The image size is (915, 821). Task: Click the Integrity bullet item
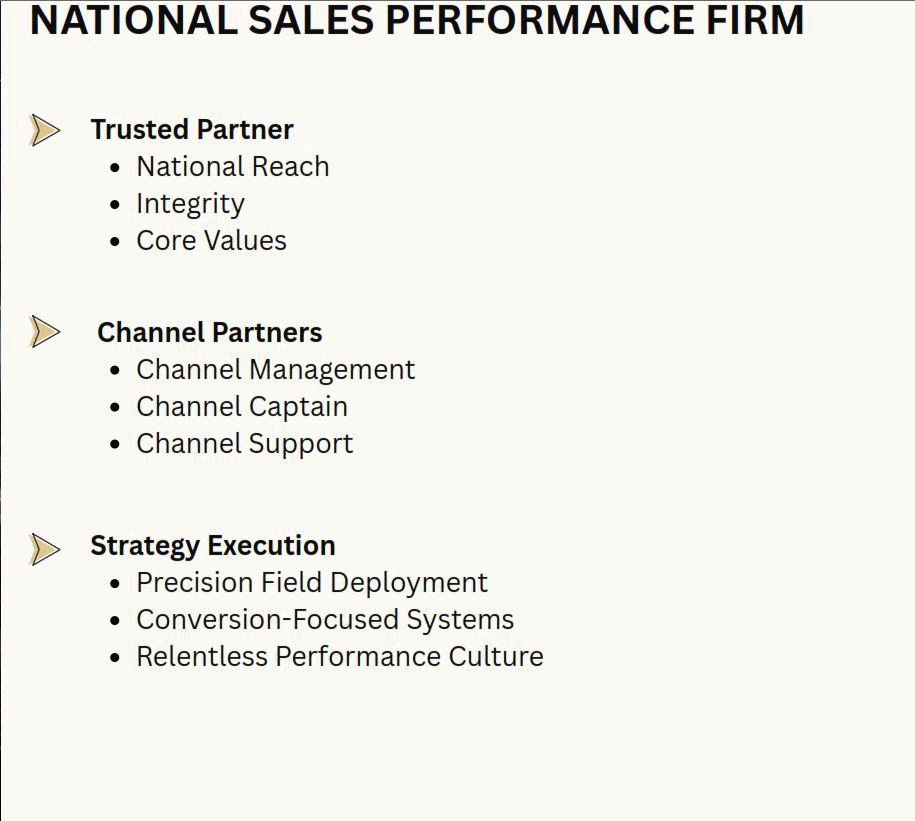click(190, 204)
